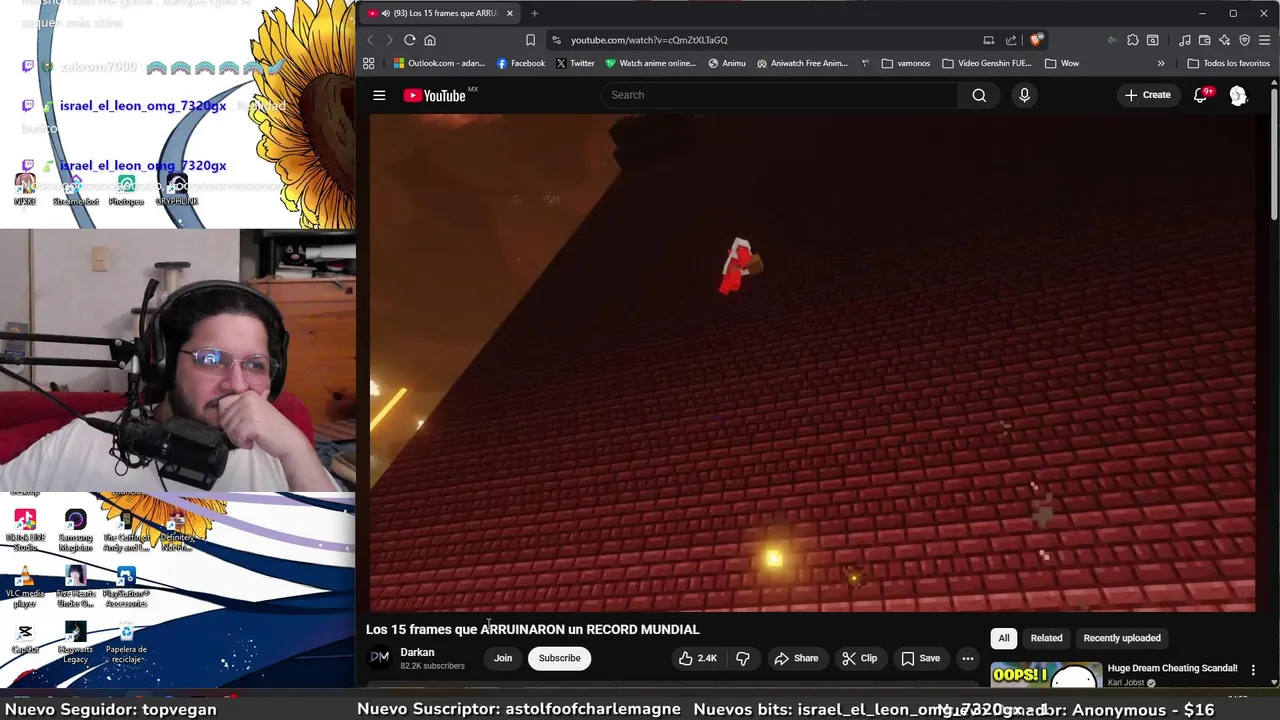The height and width of the screenshot is (720, 1280).
Task: Open the Brave VPN shield icon
Action: (x=1244, y=40)
